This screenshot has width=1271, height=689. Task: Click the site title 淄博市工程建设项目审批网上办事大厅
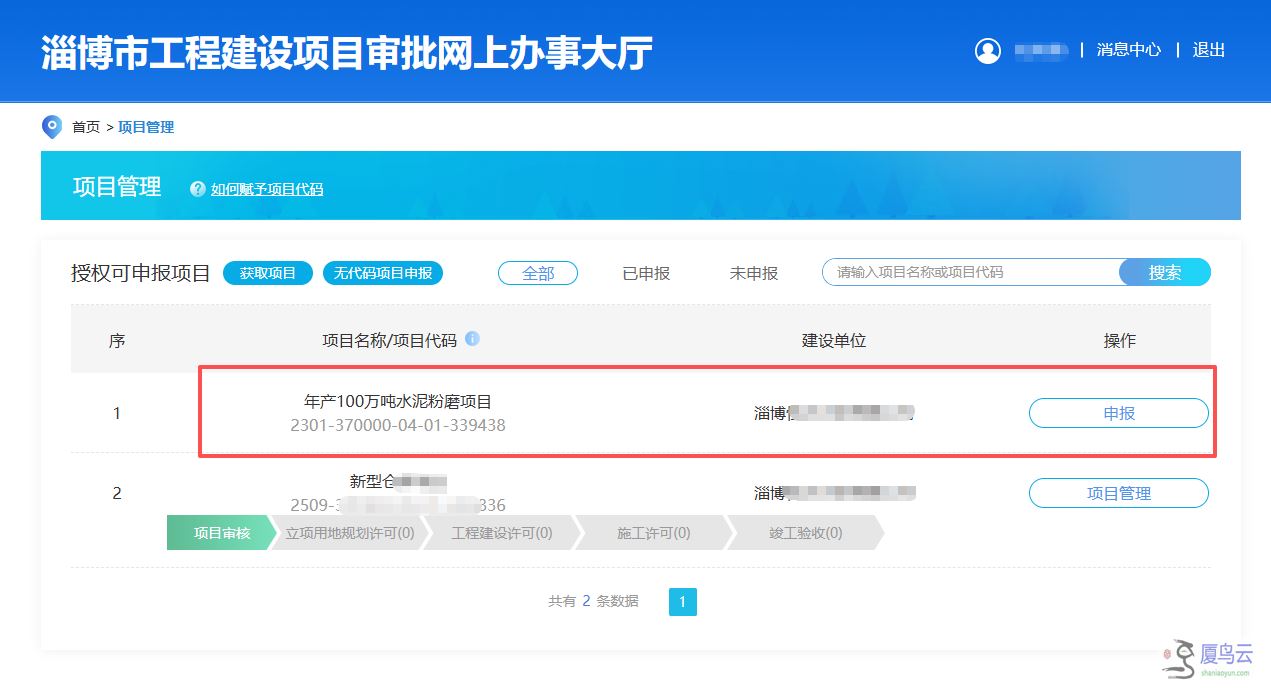click(x=347, y=52)
